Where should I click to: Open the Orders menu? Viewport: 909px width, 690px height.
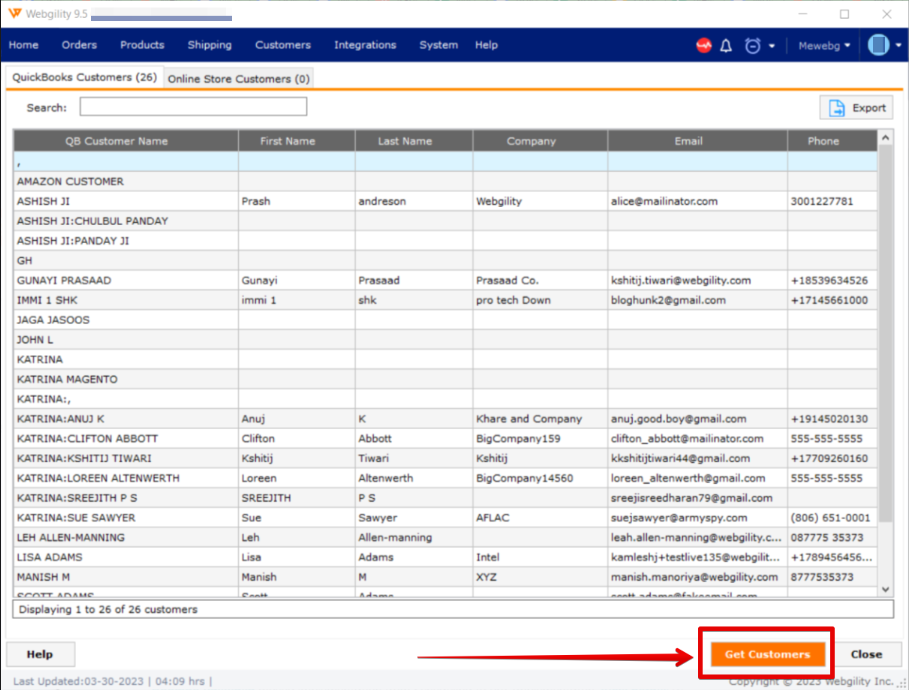point(79,45)
